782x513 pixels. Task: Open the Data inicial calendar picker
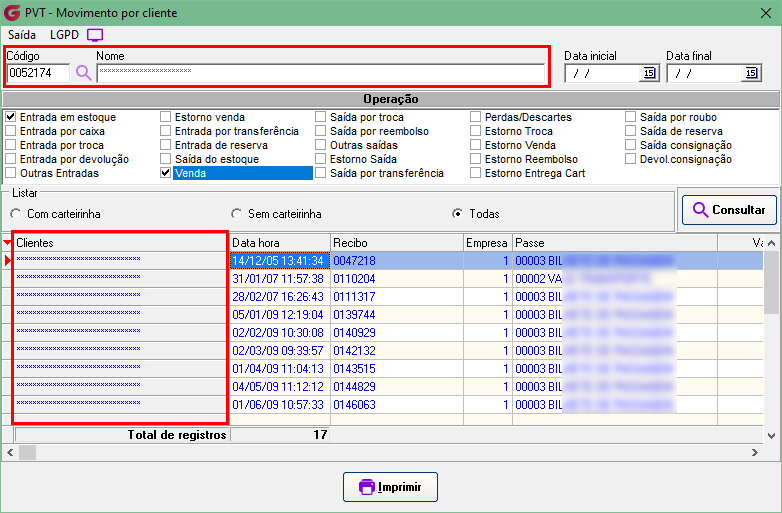click(649, 73)
